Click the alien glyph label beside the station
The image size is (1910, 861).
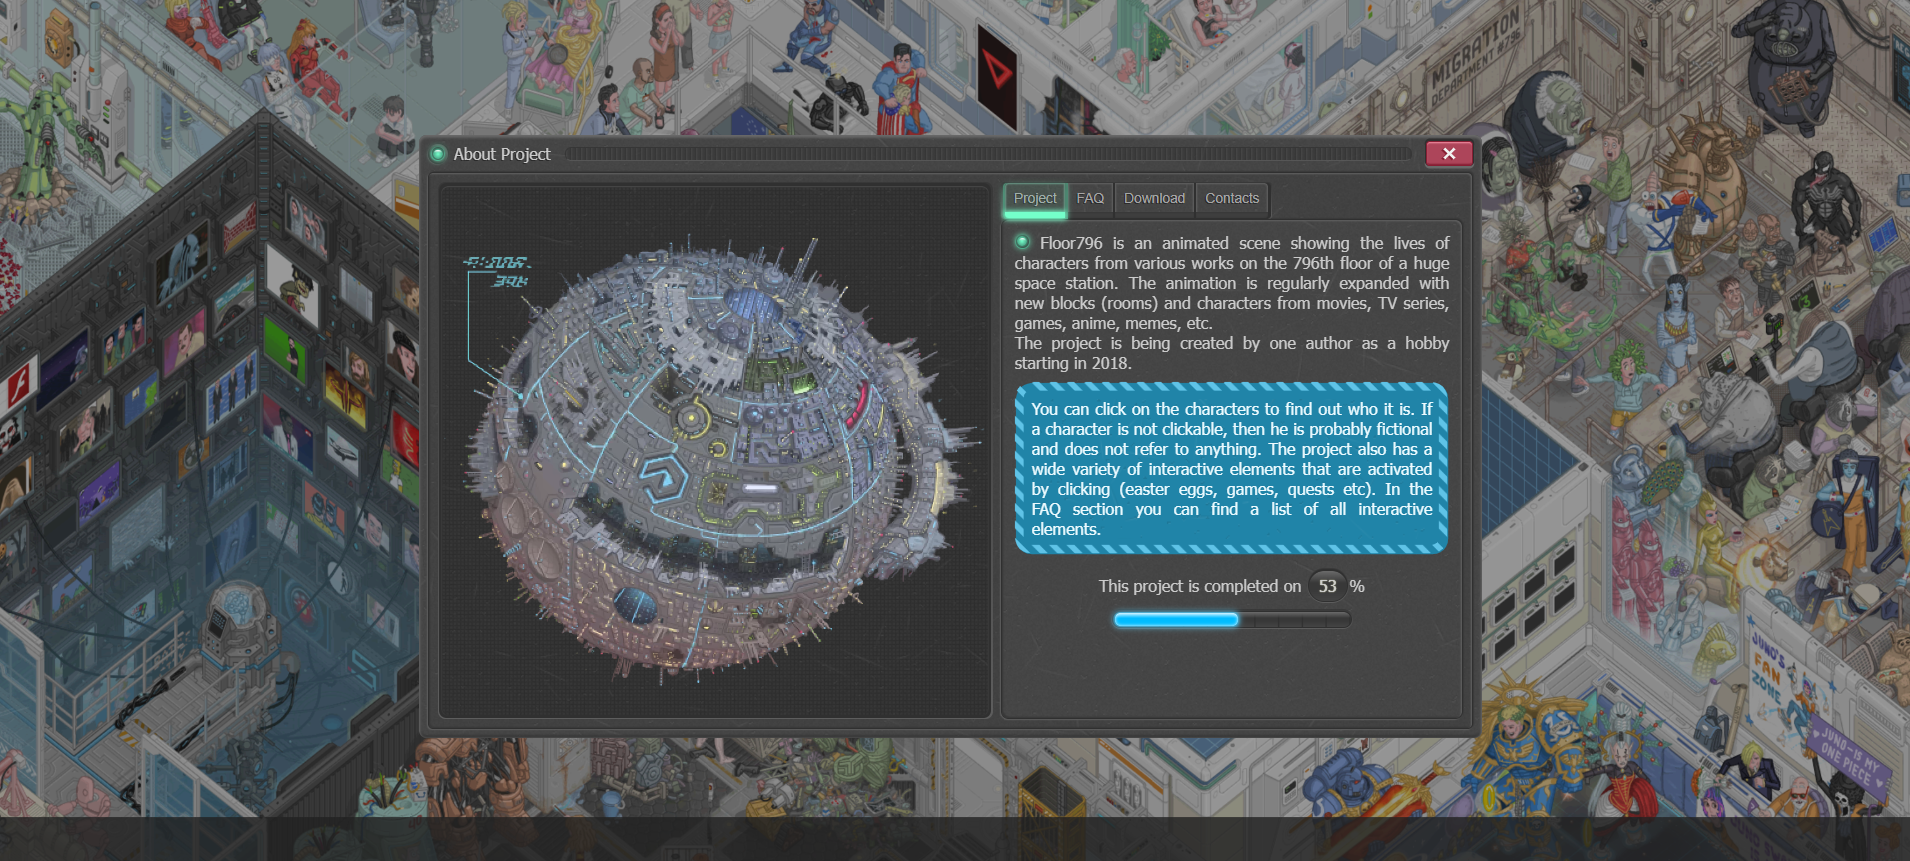[497, 271]
